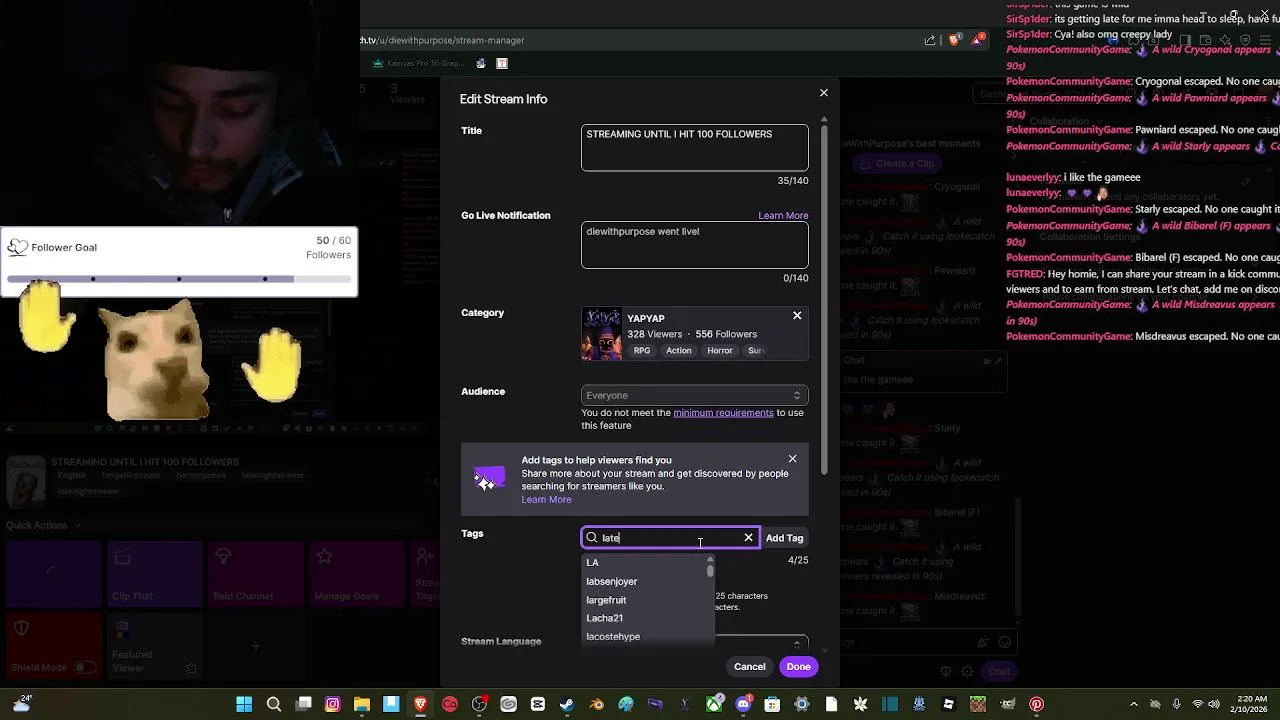1280x720 pixels.
Task: Click the Follower Goal progress bar
Action: pyautogui.click(x=179, y=279)
